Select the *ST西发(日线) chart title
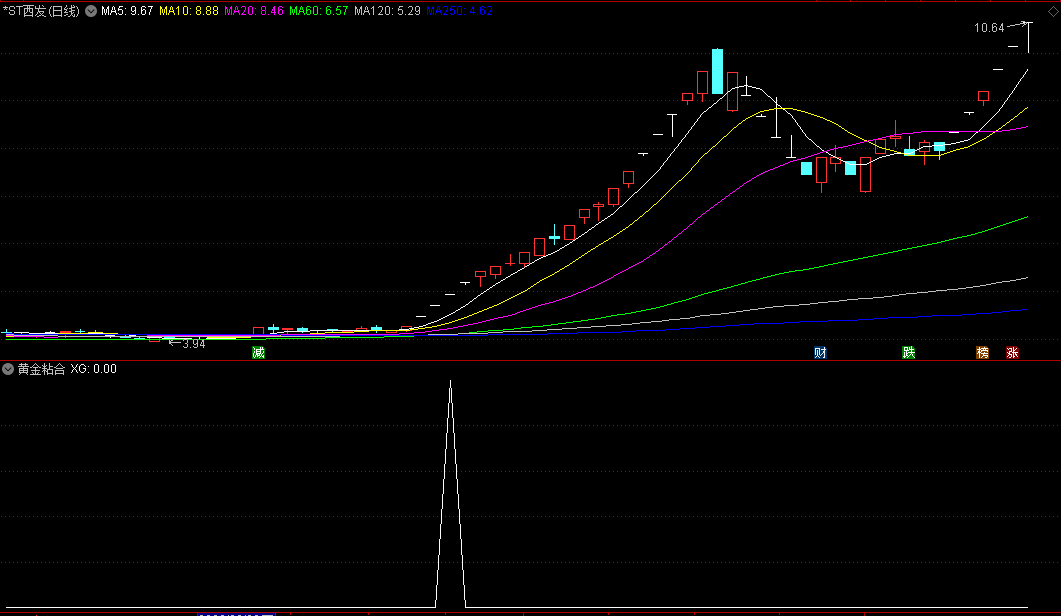This screenshot has height=616, width=1061. (x=41, y=11)
